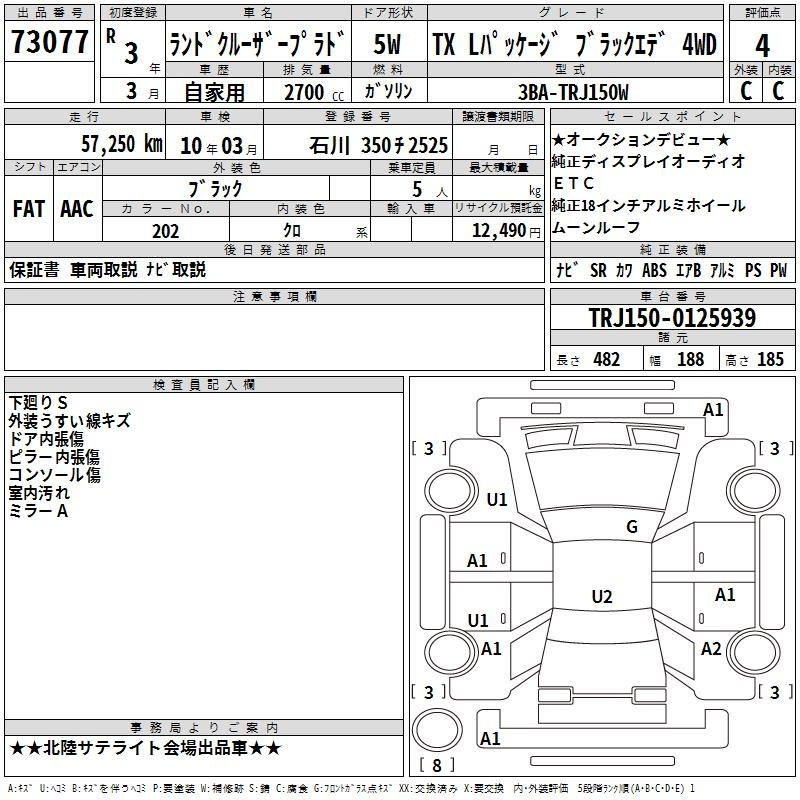Click the sales point ムーンルーフ

pos(596,227)
